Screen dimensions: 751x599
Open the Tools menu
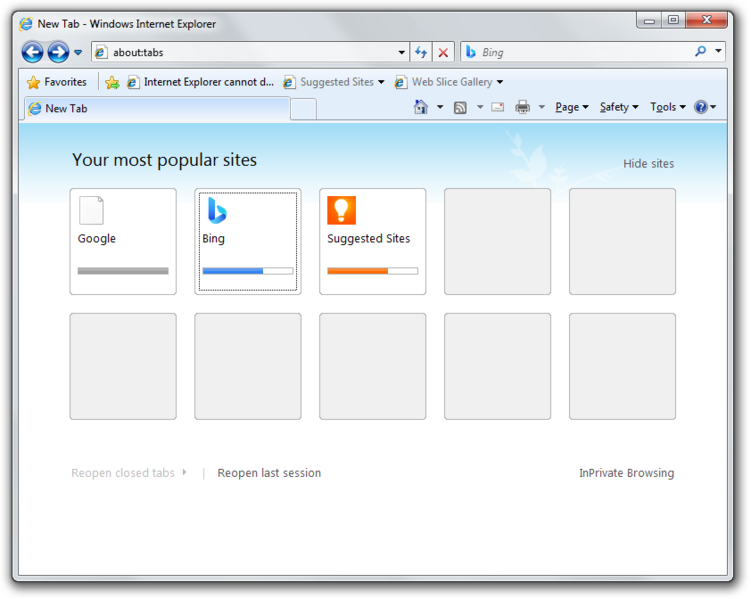click(668, 107)
